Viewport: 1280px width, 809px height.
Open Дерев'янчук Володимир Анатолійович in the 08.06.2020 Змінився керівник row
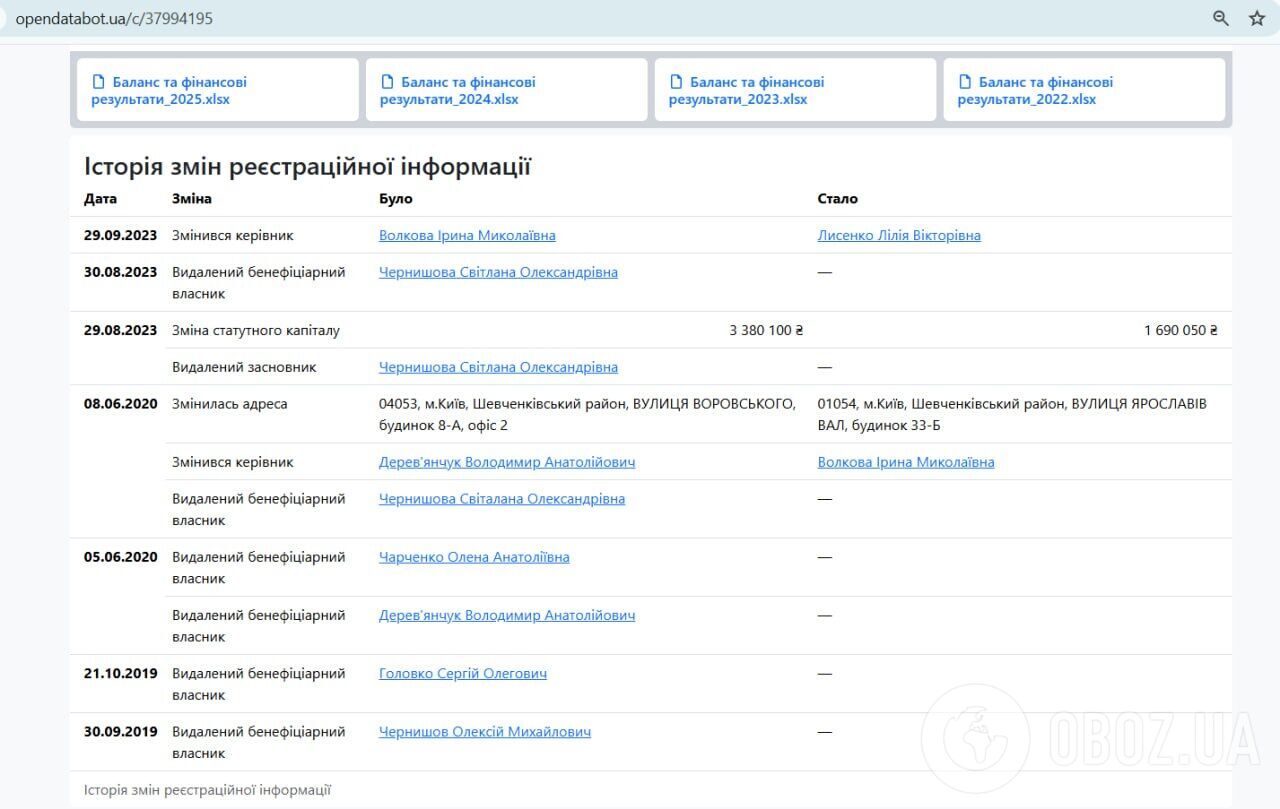(507, 462)
